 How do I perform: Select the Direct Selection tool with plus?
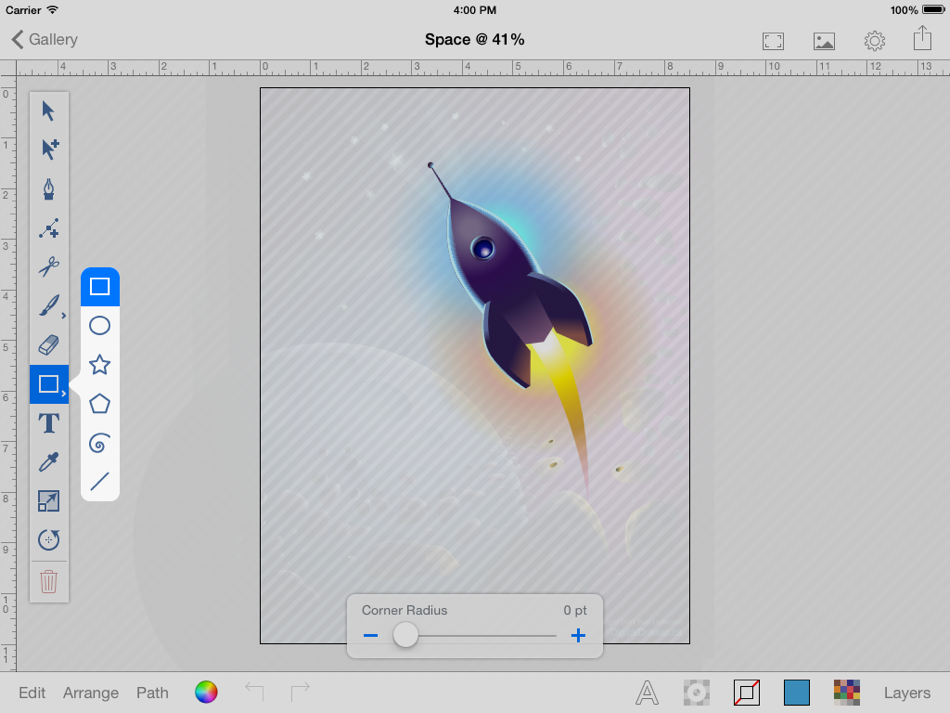pos(49,149)
